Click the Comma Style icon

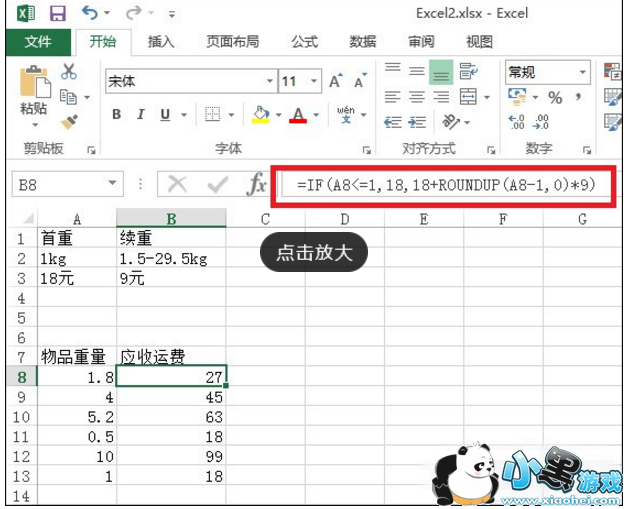pyautogui.click(x=578, y=97)
